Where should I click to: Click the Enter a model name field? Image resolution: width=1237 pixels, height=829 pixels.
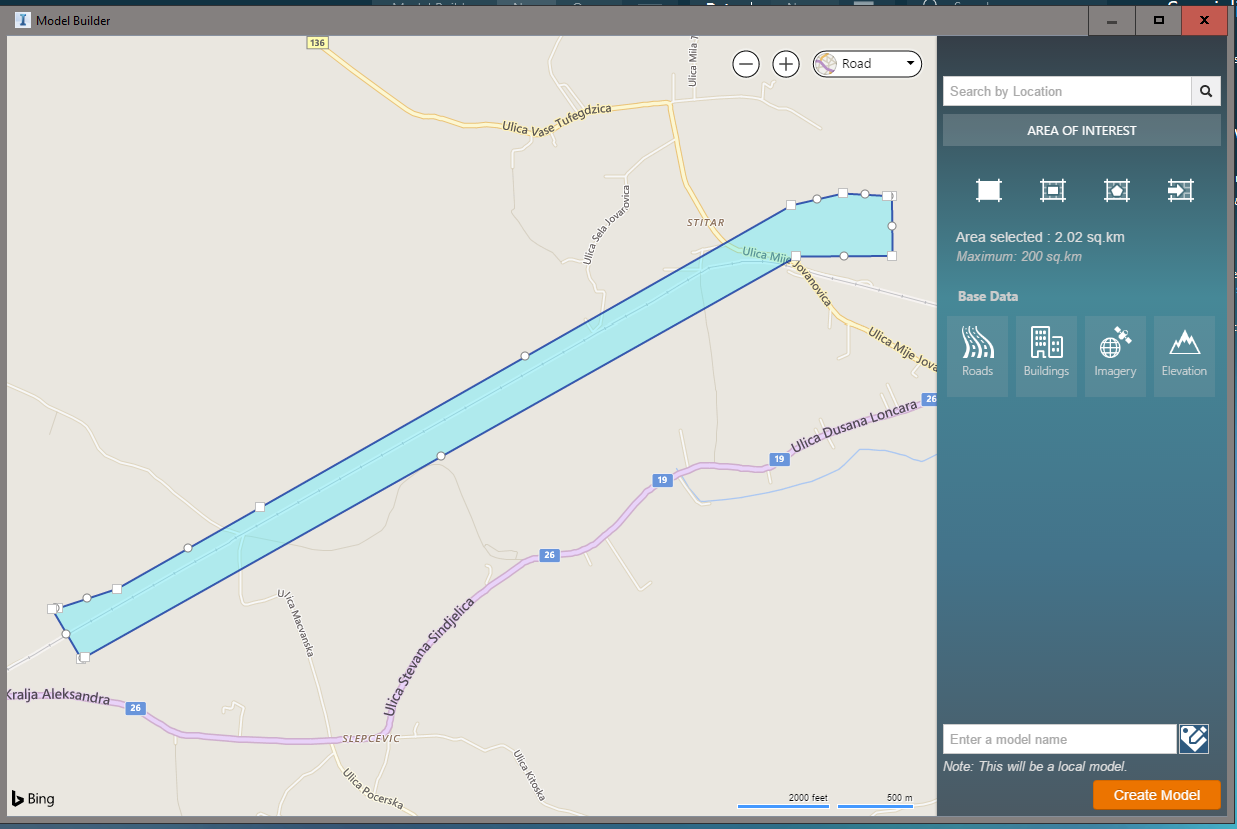(x=1059, y=739)
